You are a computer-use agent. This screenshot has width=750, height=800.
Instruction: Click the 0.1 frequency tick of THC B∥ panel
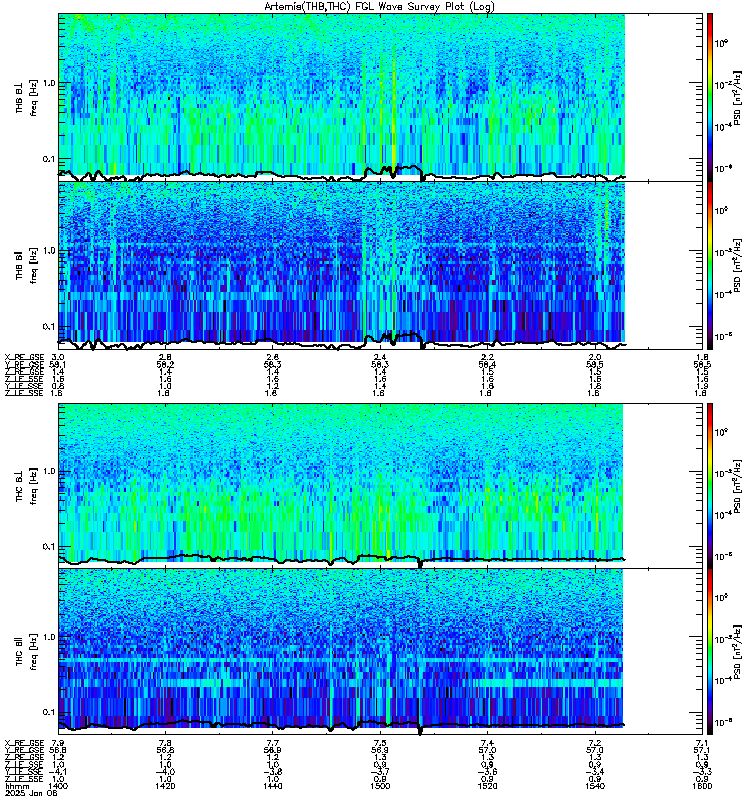coord(48,712)
